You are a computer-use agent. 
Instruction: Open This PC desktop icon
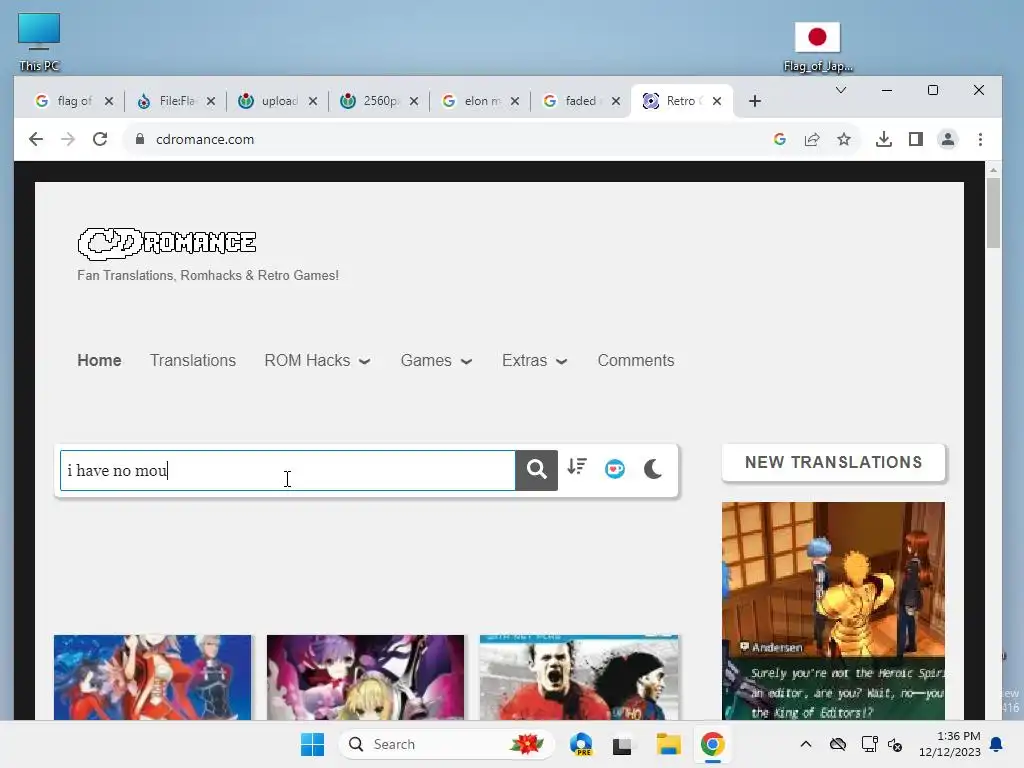[39, 42]
